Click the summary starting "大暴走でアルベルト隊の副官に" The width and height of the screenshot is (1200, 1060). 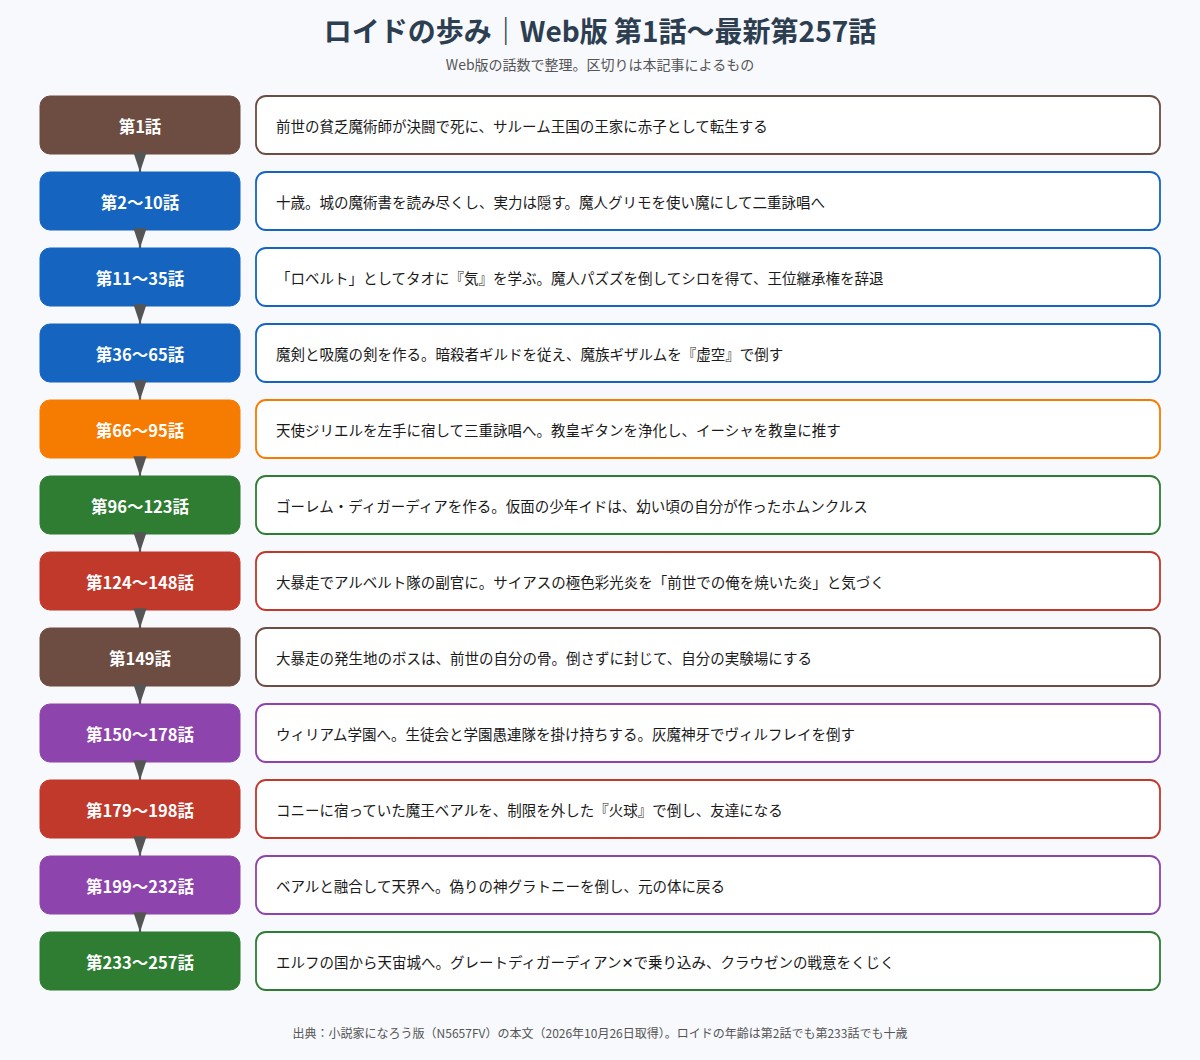tap(708, 582)
